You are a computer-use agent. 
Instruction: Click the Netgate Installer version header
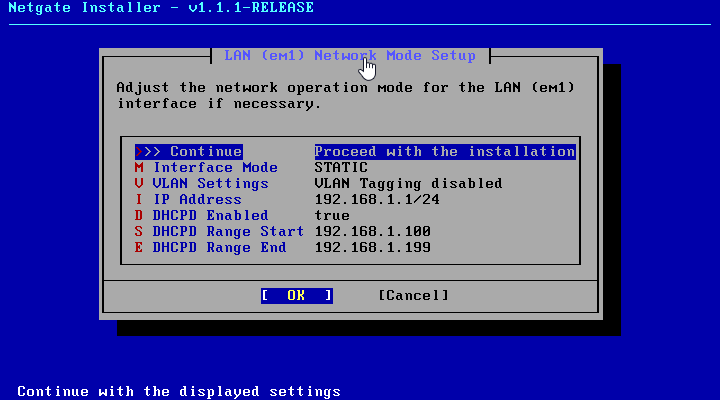pyautogui.click(x=161, y=8)
